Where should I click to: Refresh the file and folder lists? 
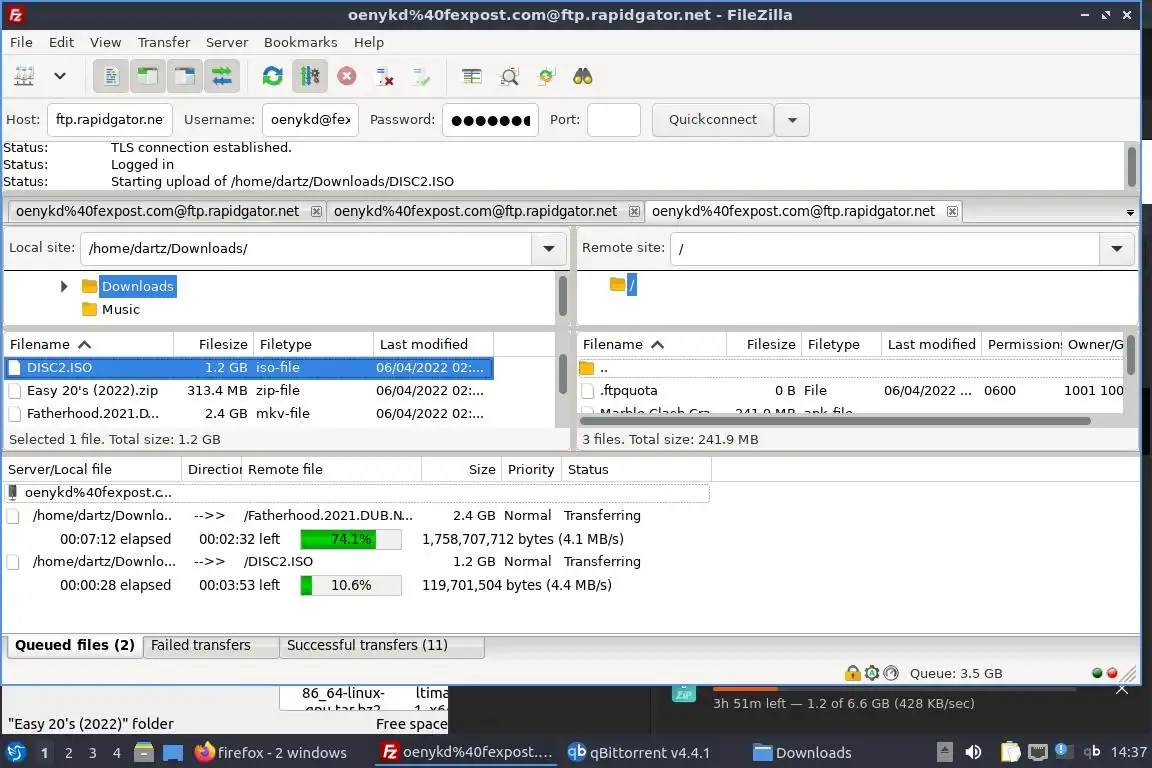pyautogui.click(x=273, y=76)
